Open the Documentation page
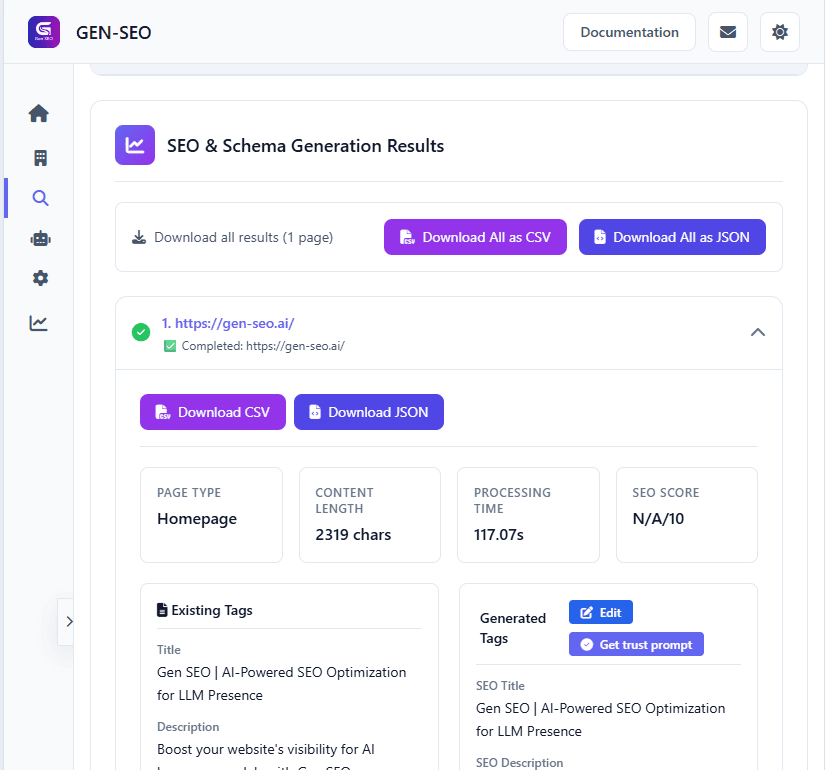825x770 pixels. [x=629, y=31]
